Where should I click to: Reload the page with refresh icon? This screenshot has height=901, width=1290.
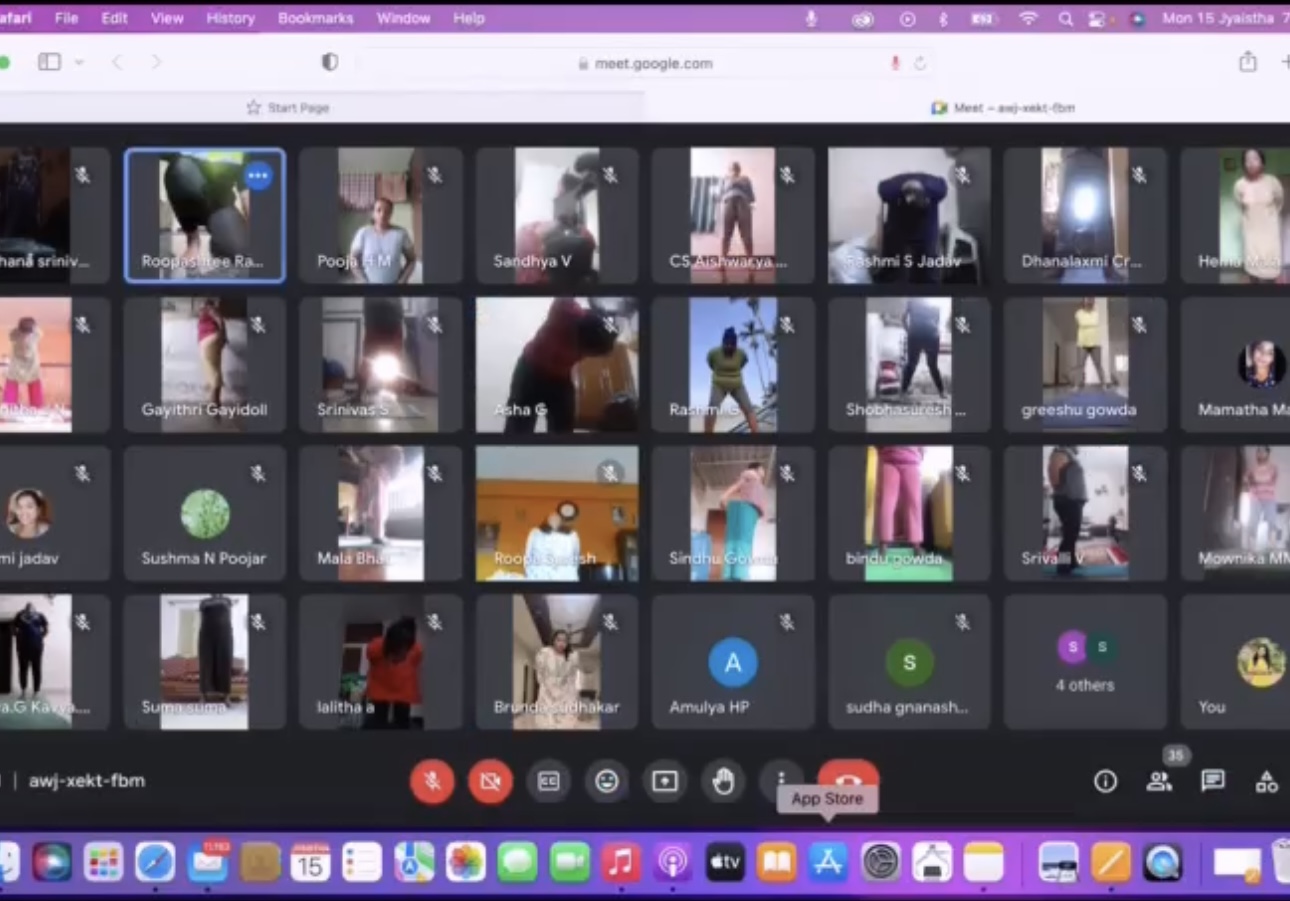click(920, 63)
